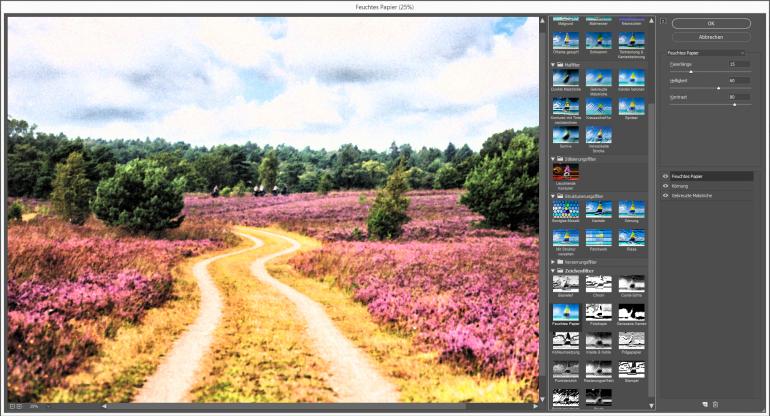Toggle visibility of Gekreuzte Malstriche effect layer

pyautogui.click(x=665, y=195)
